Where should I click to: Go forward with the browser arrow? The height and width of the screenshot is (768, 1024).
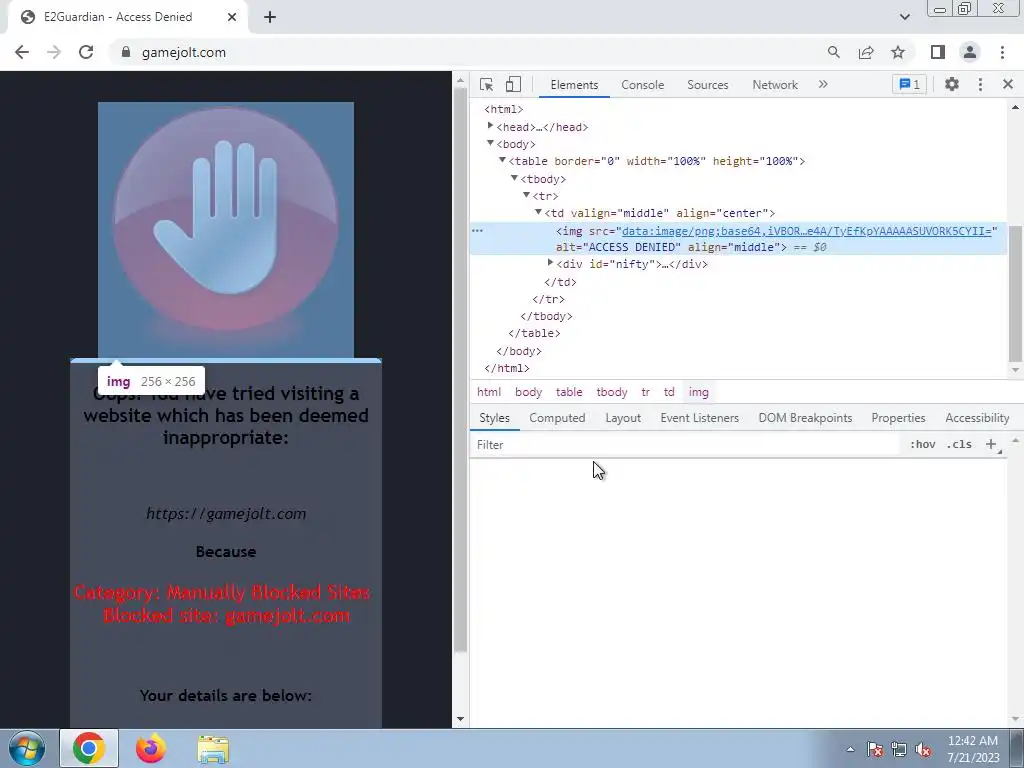(x=54, y=52)
